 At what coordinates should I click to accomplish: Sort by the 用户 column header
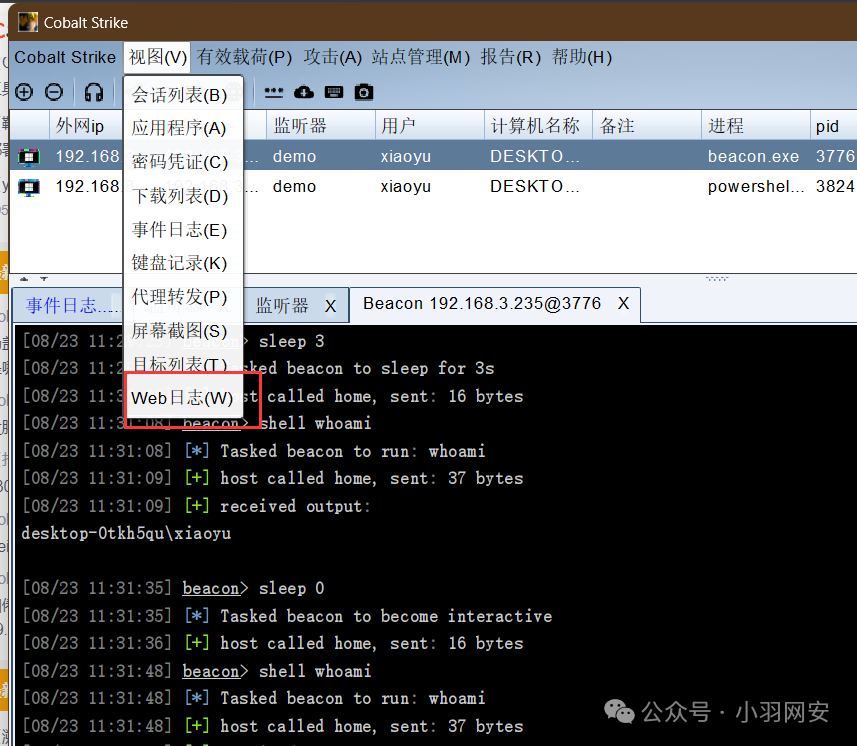click(x=430, y=126)
